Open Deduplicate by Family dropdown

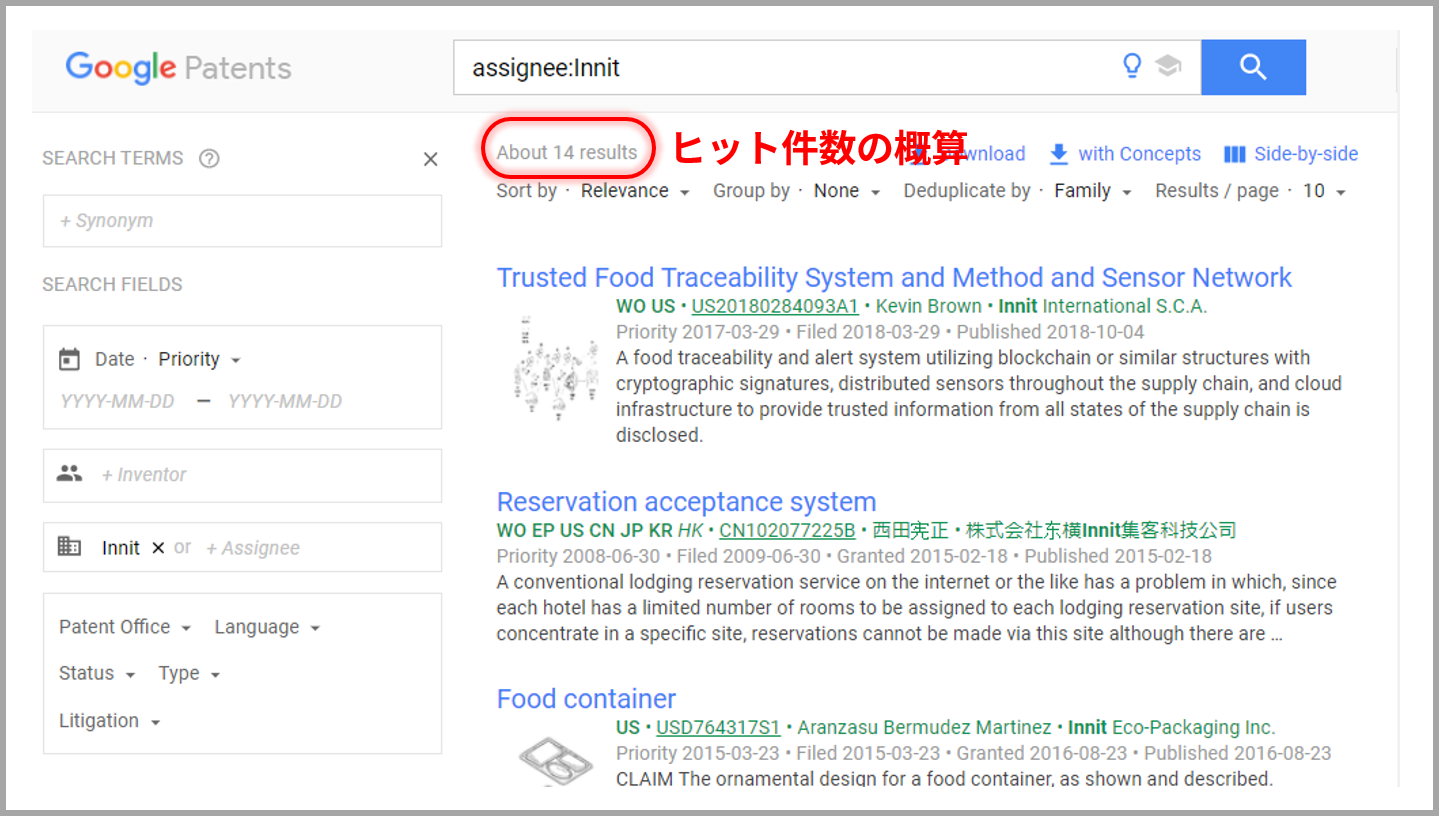[x=1093, y=191]
